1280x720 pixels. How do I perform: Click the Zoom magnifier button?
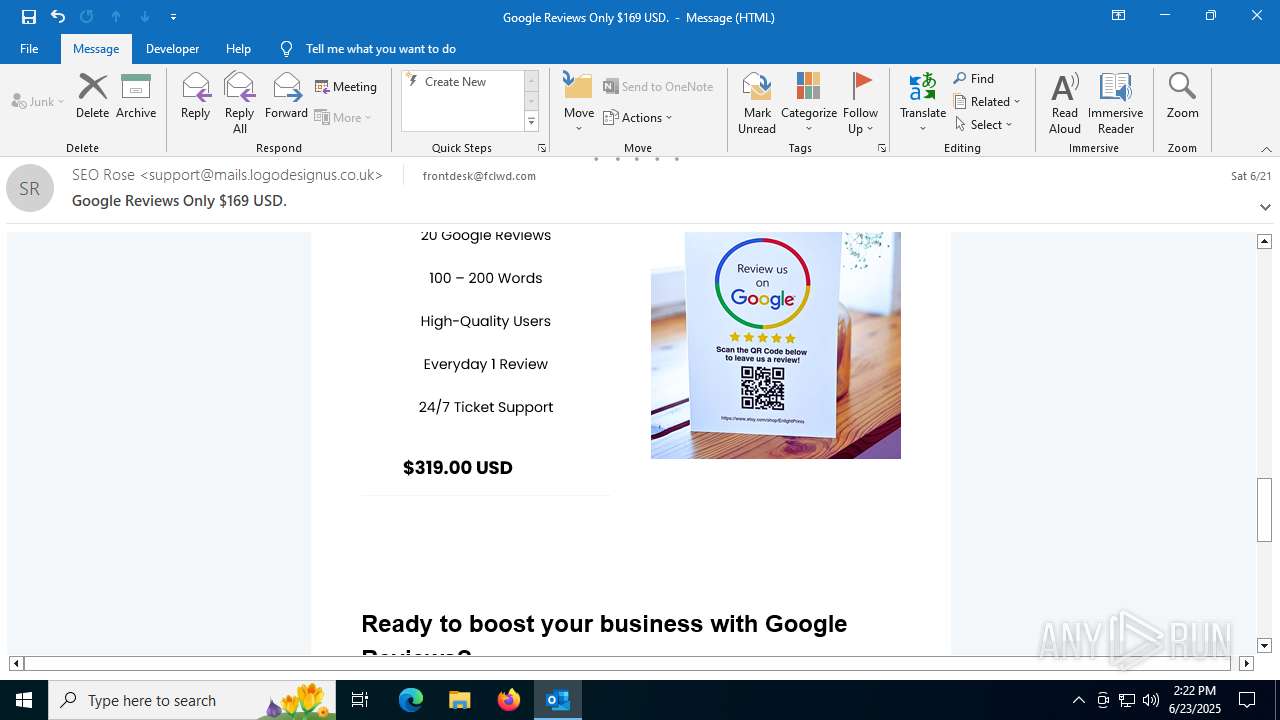click(1182, 96)
